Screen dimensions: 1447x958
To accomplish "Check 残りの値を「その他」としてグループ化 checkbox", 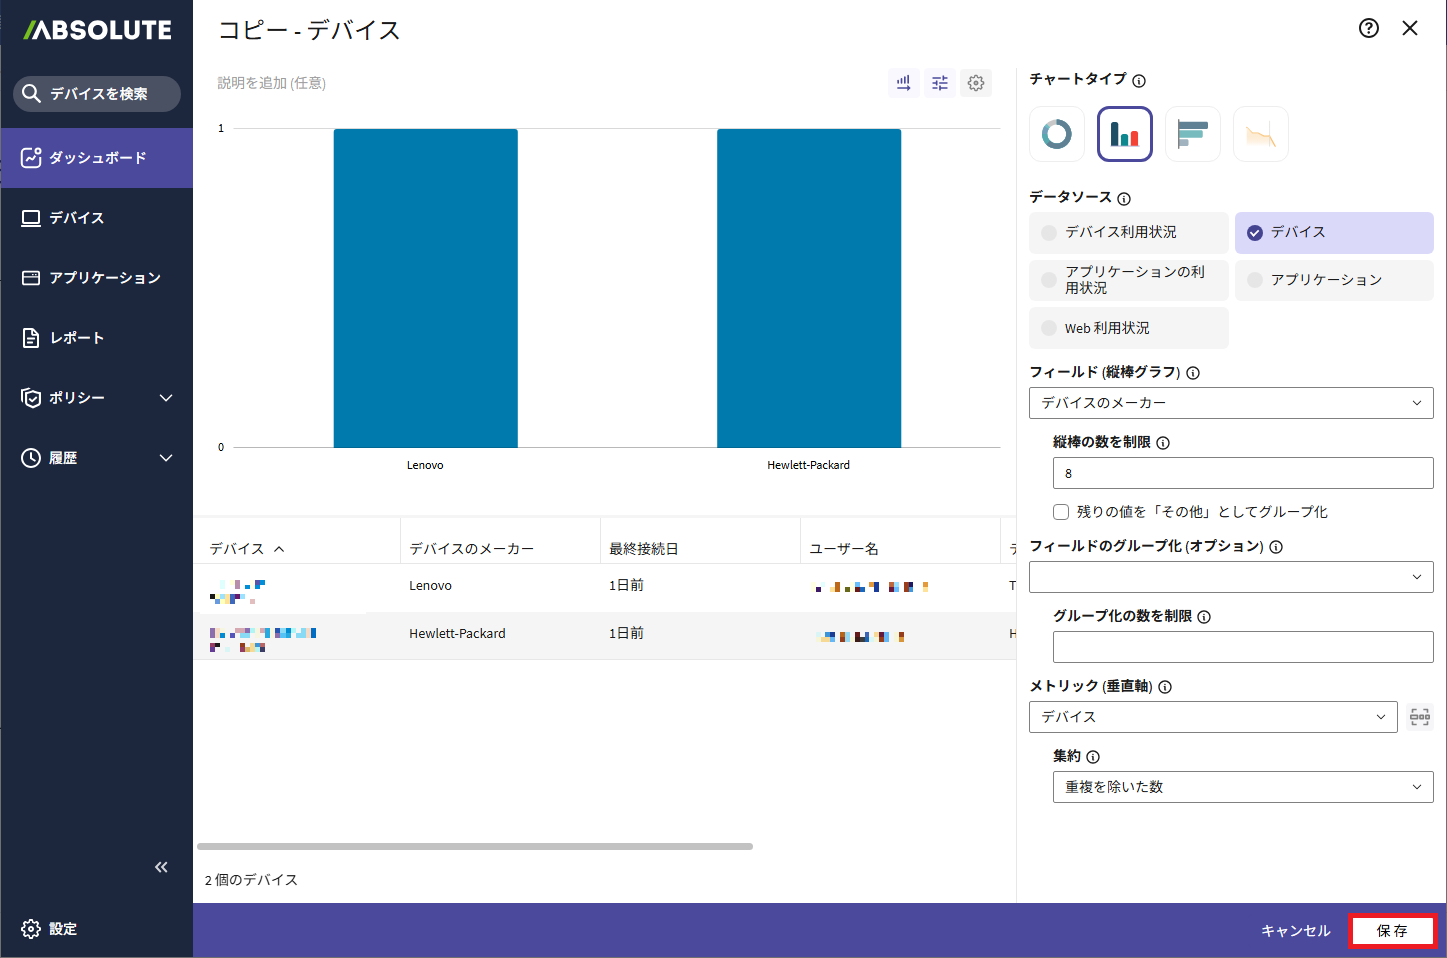I will pyautogui.click(x=1061, y=512).
